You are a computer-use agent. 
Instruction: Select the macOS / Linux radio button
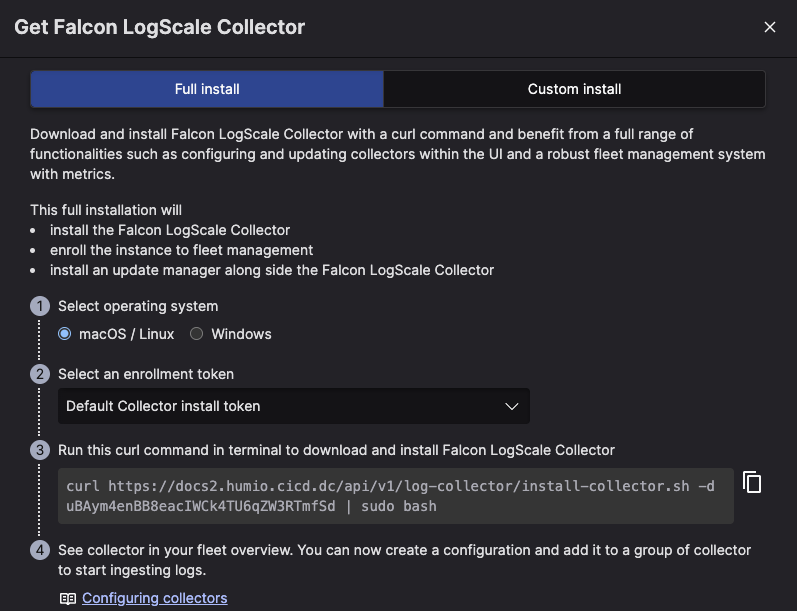click(65, 334)
